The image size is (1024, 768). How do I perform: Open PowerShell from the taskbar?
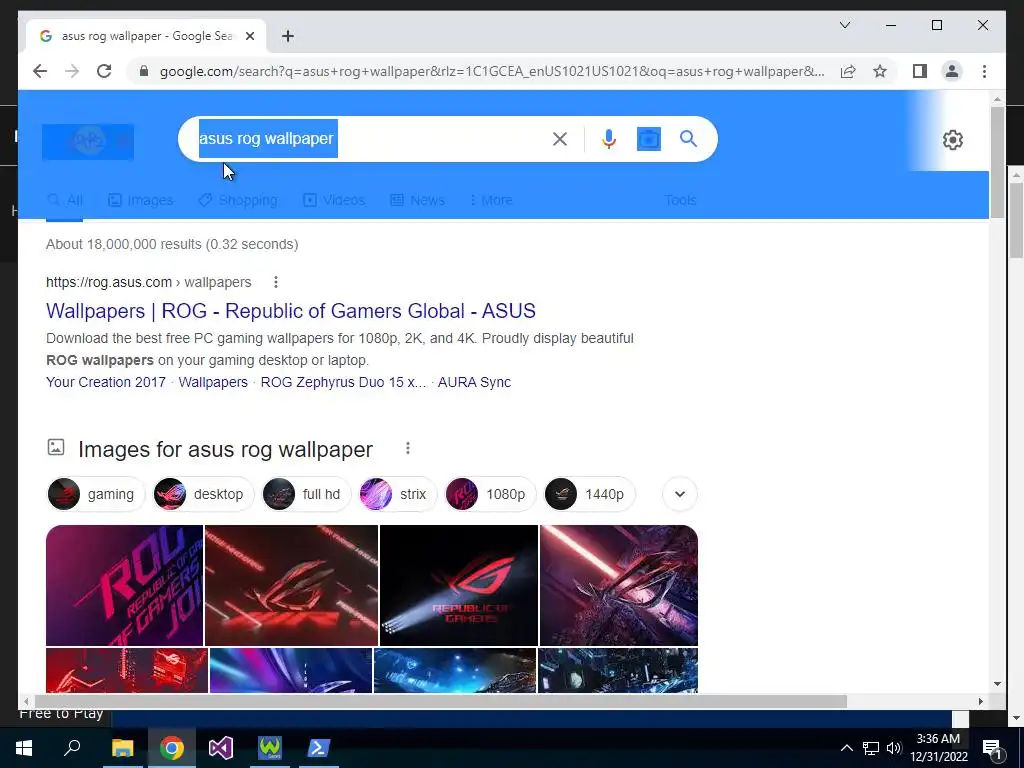(319, 748)
